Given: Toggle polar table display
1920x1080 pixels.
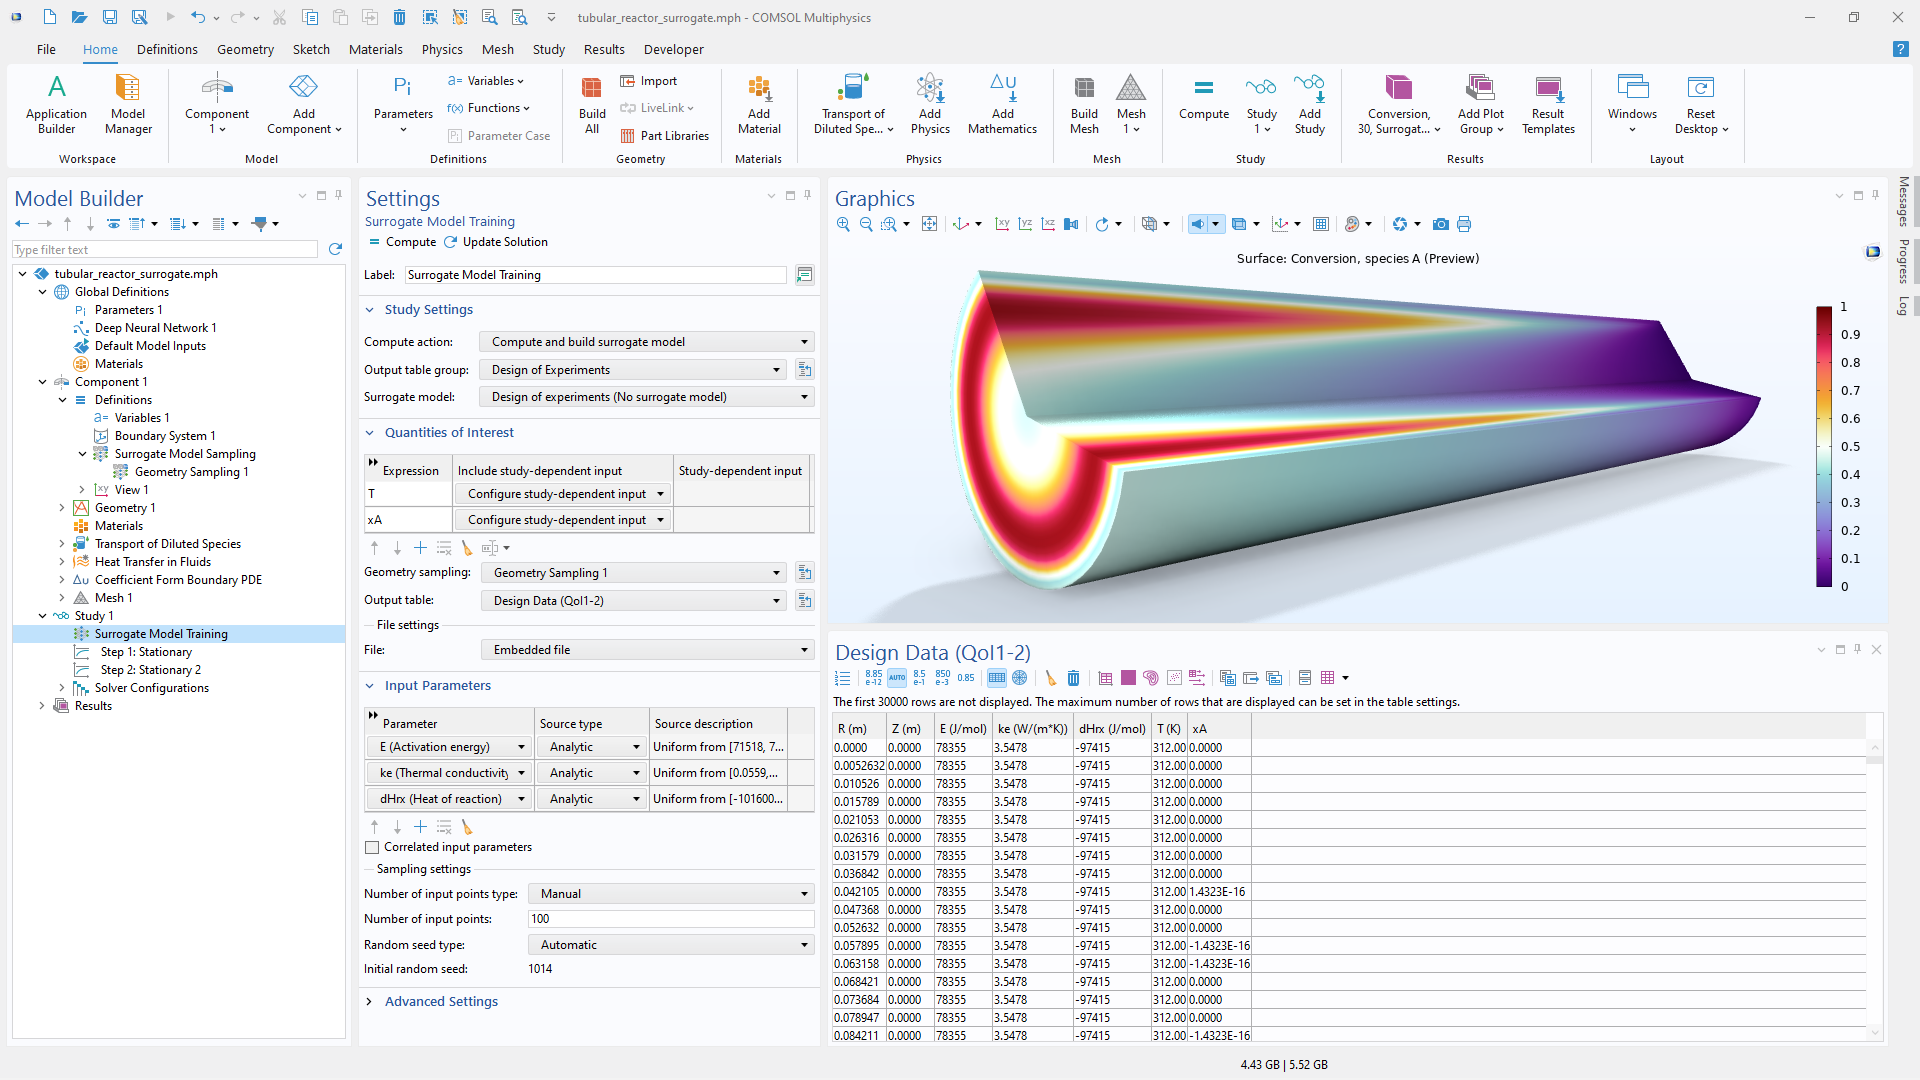Looking at the screenshot, I should point(1019,678).
